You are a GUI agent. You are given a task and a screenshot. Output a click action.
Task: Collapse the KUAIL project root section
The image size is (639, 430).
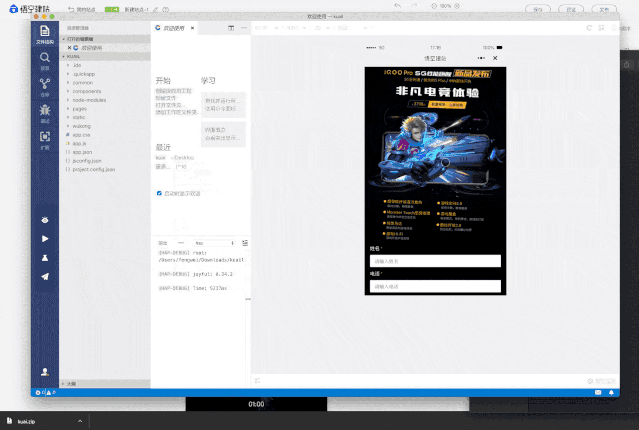105,56
